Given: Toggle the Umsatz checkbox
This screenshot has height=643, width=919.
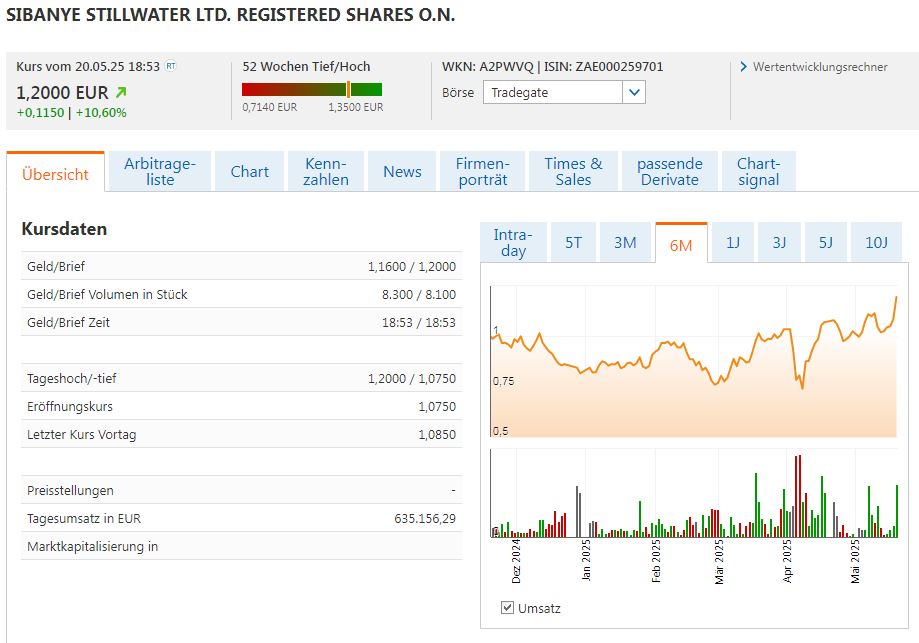Looking at the screenshot, I should [507, 608].
